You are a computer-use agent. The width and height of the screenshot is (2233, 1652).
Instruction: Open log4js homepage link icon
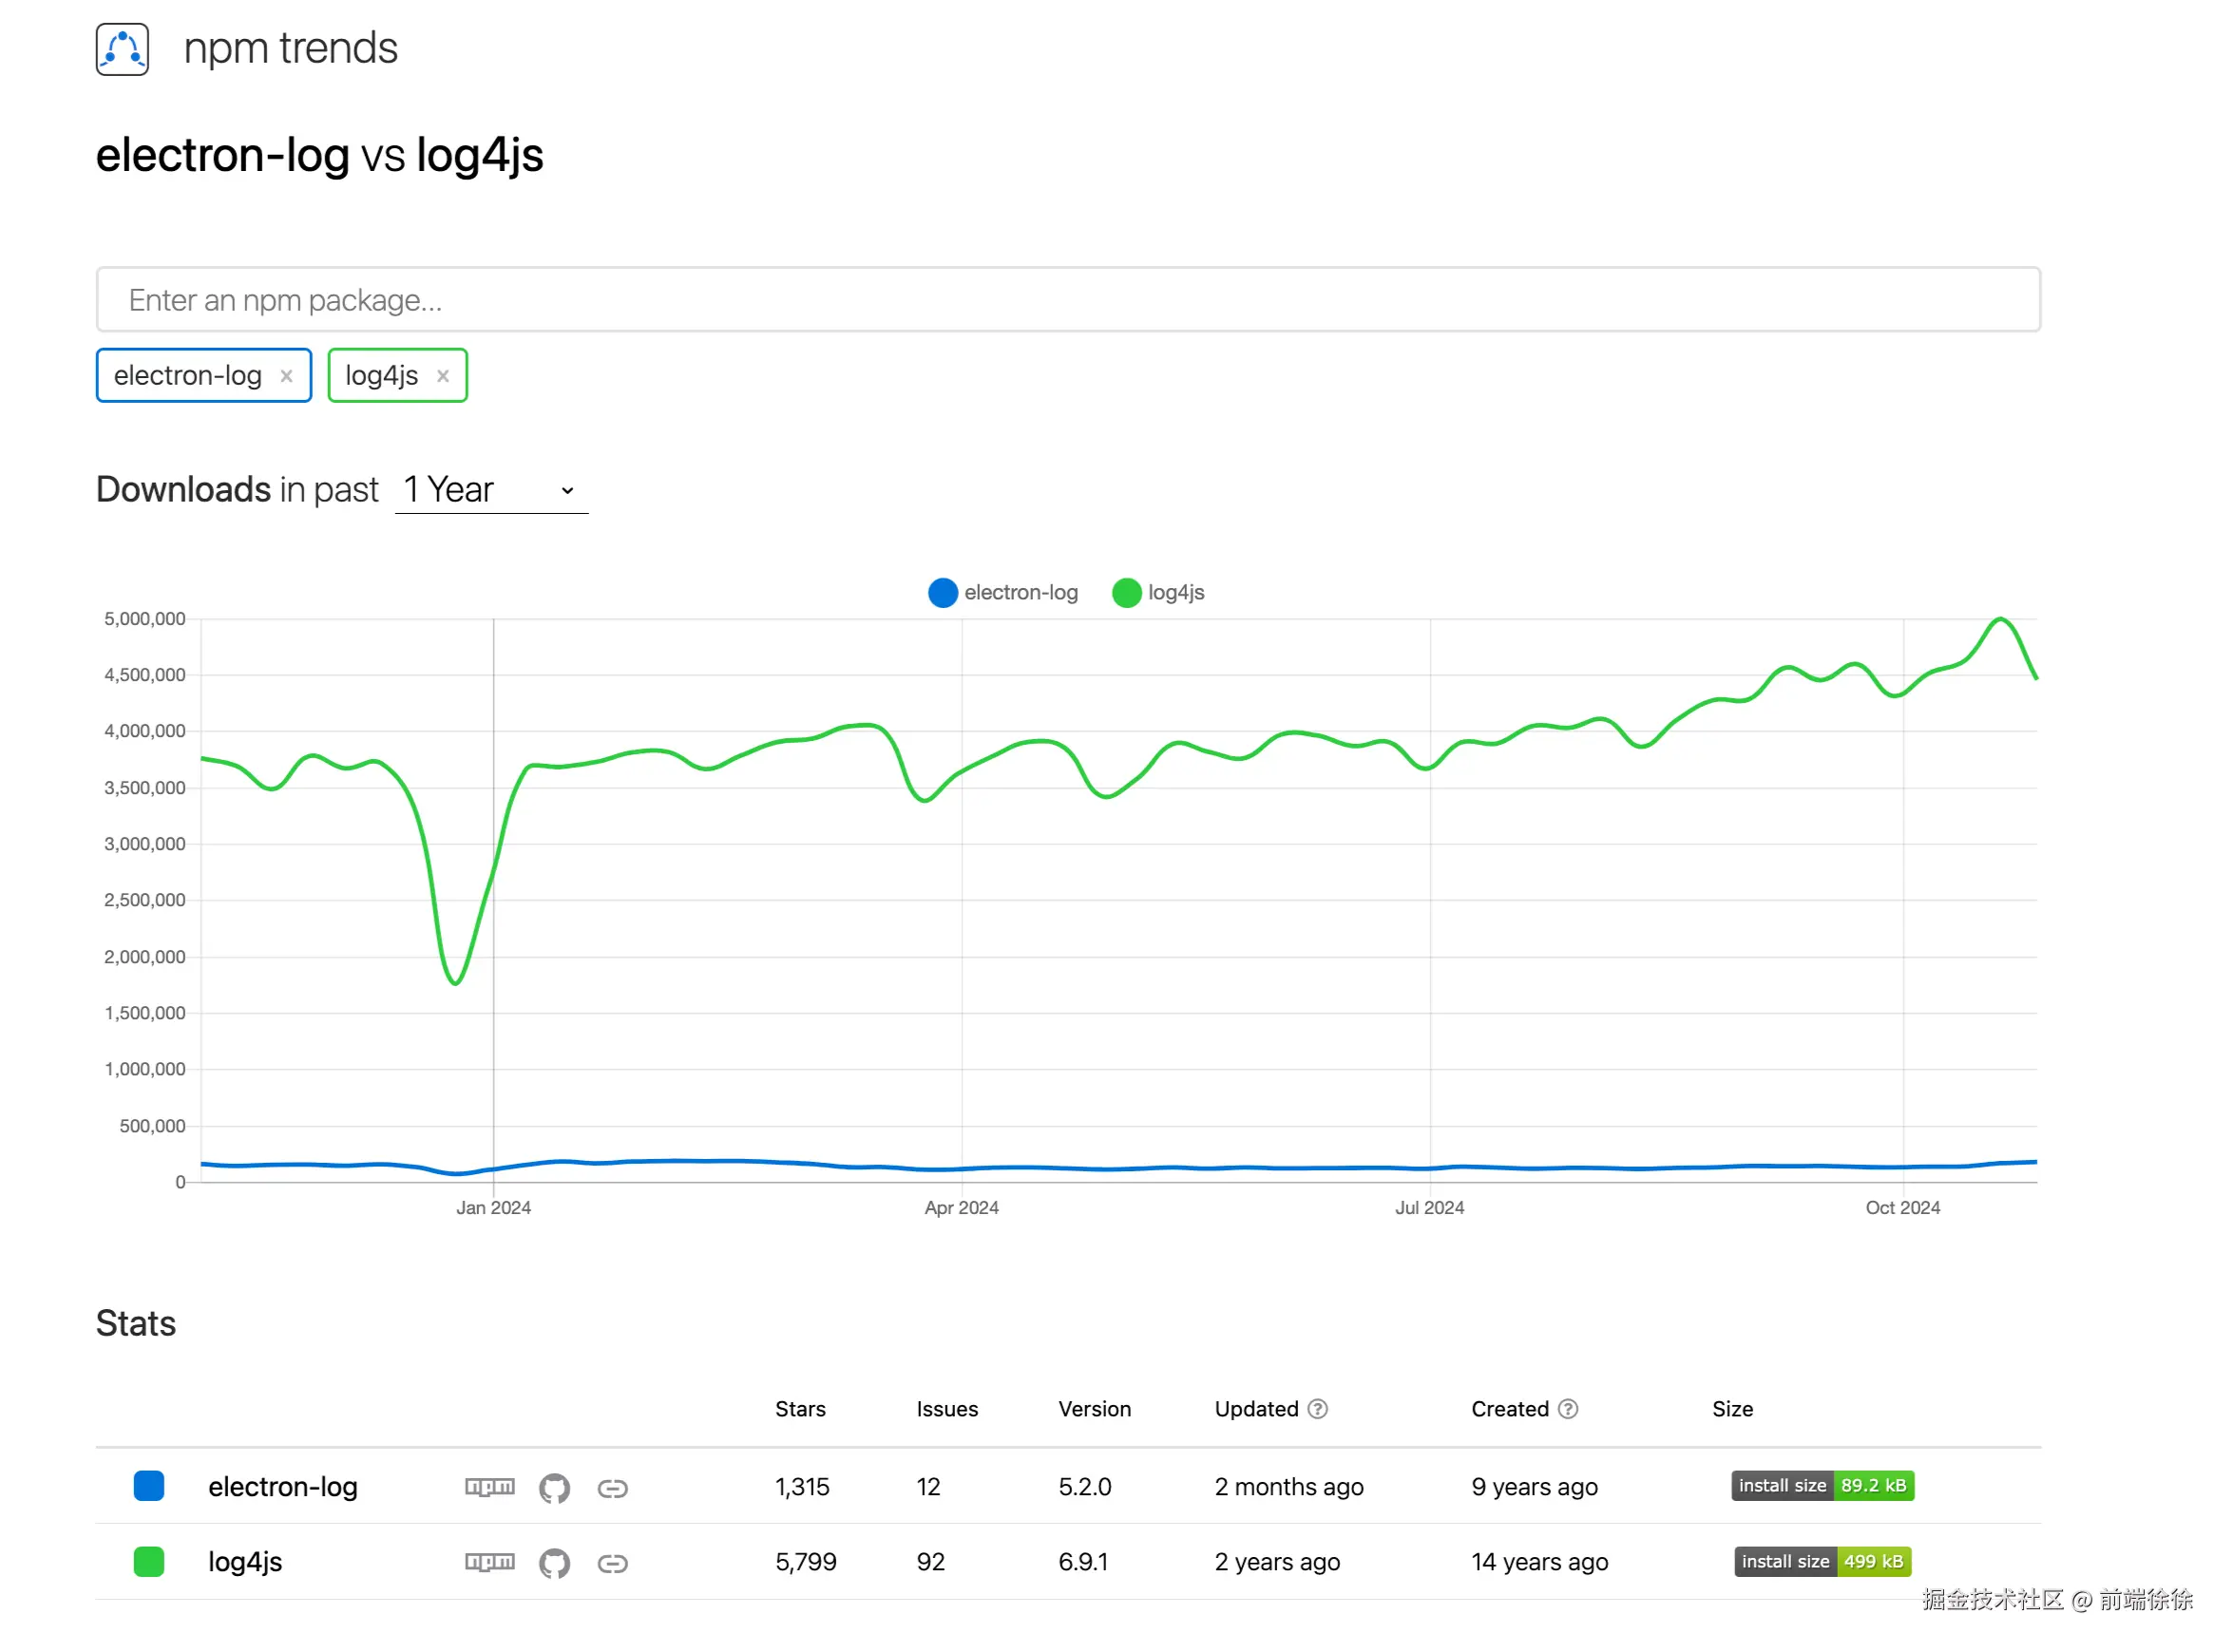coord(612,1563)
